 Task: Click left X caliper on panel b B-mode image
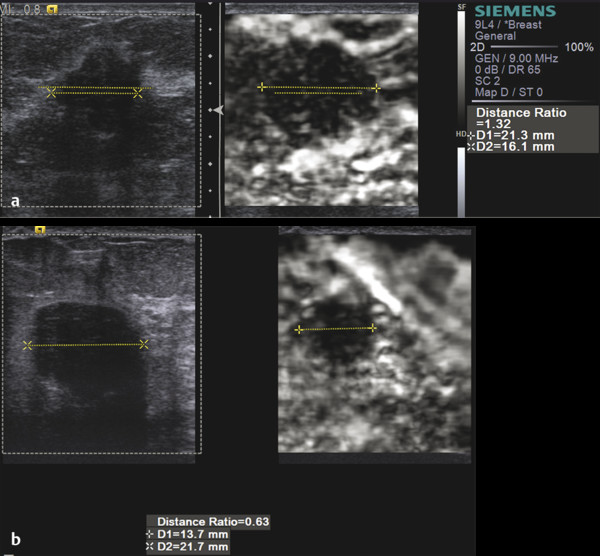tap(28, 345)
